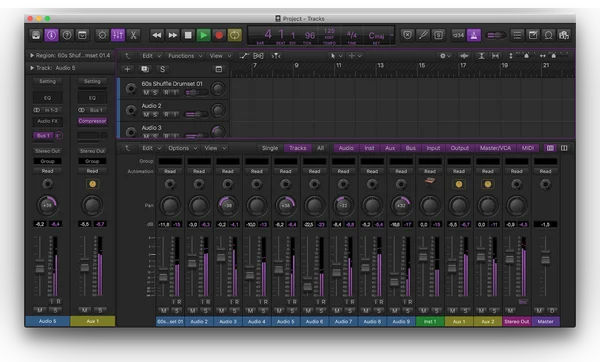
Task: Click the Replace mode button
Action: 408,35
